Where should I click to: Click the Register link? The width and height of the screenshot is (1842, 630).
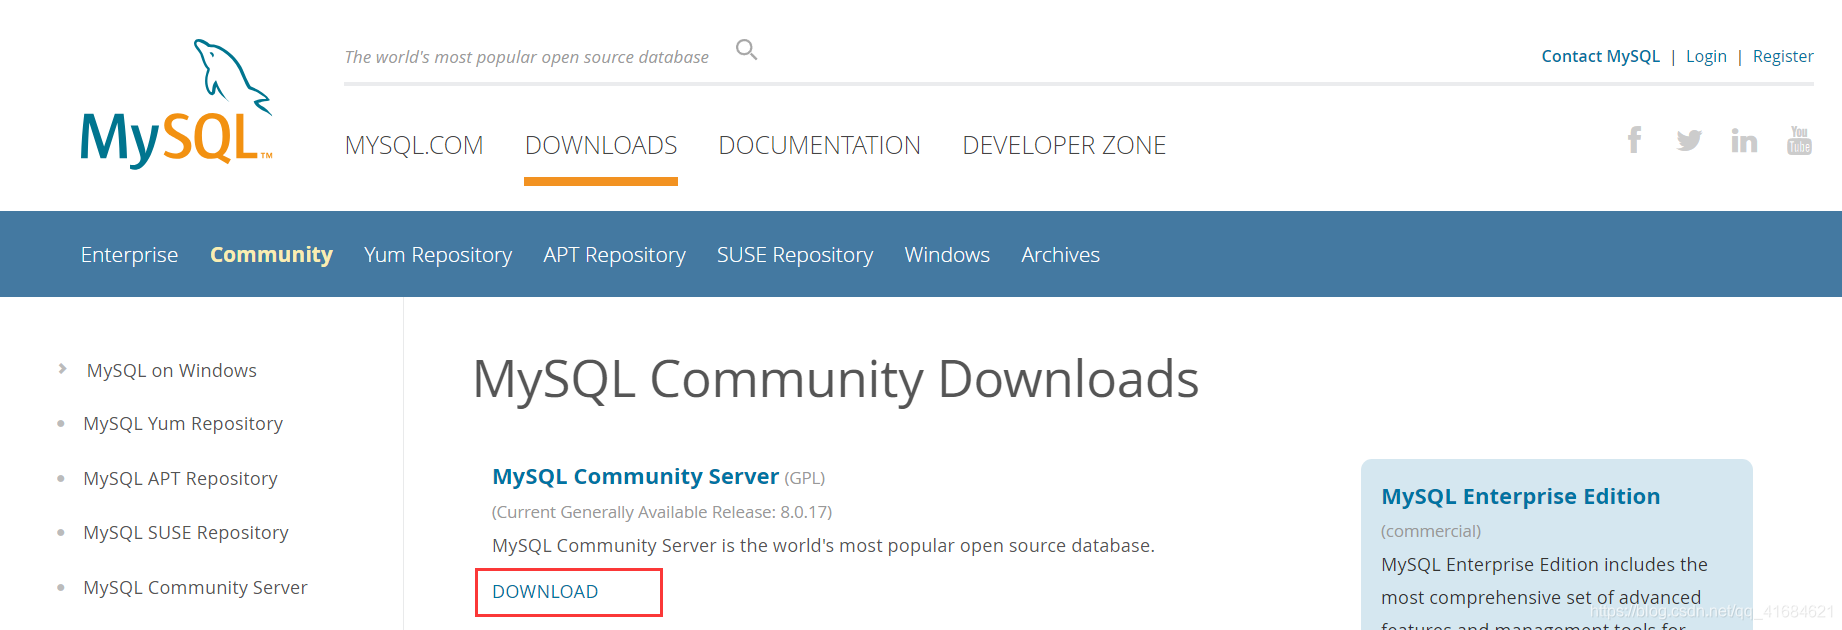(1783, 56)
